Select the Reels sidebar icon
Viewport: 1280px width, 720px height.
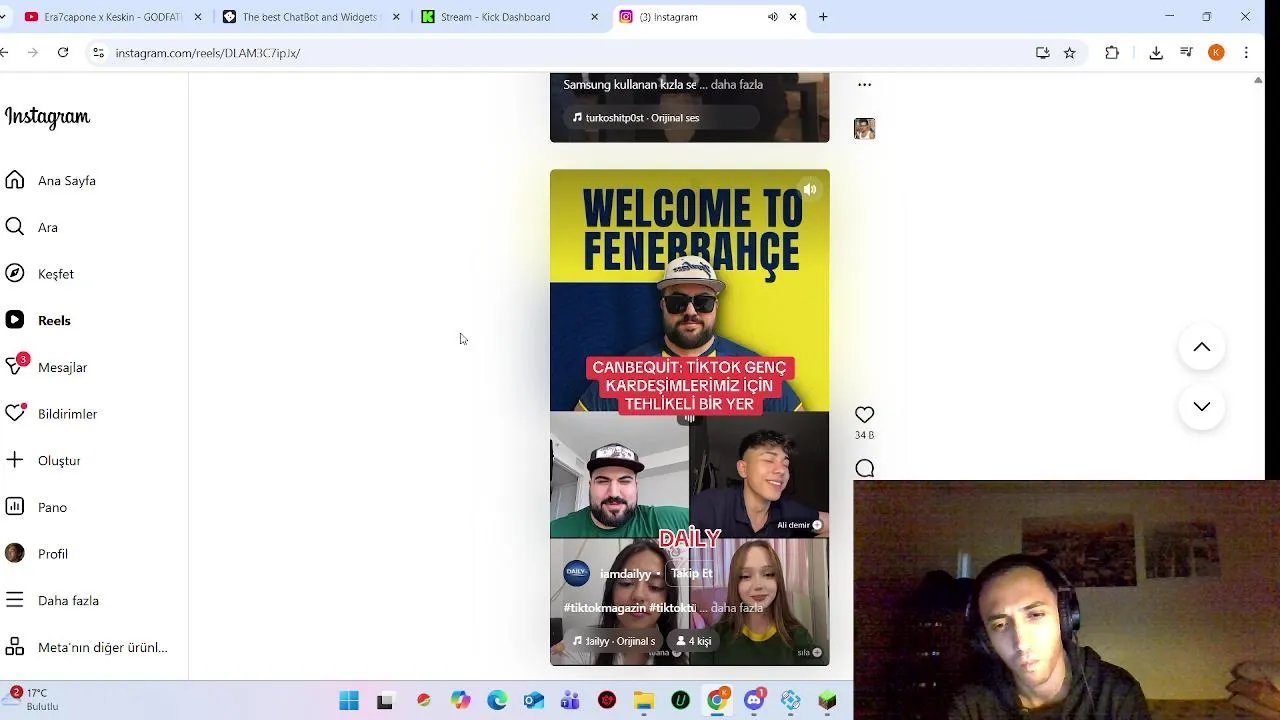[x=15, y=320]
